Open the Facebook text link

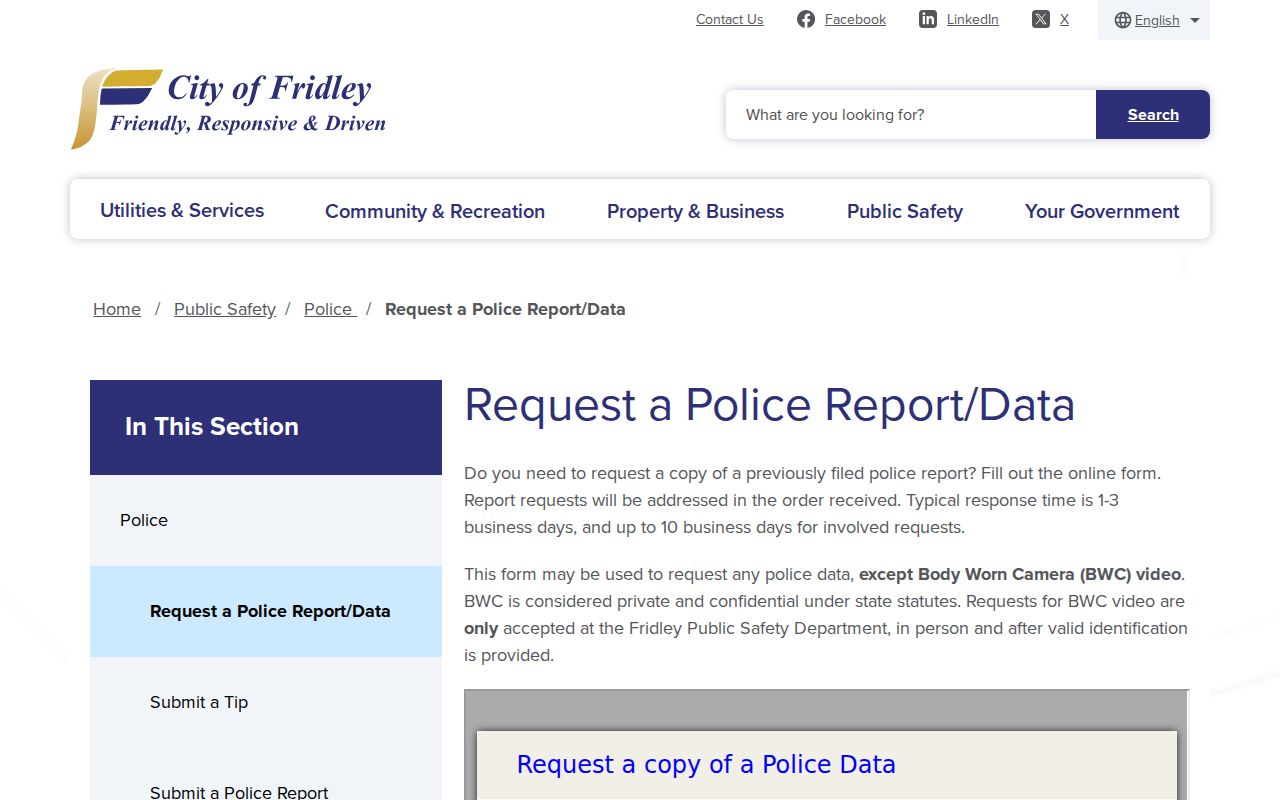tap(855, 19)
